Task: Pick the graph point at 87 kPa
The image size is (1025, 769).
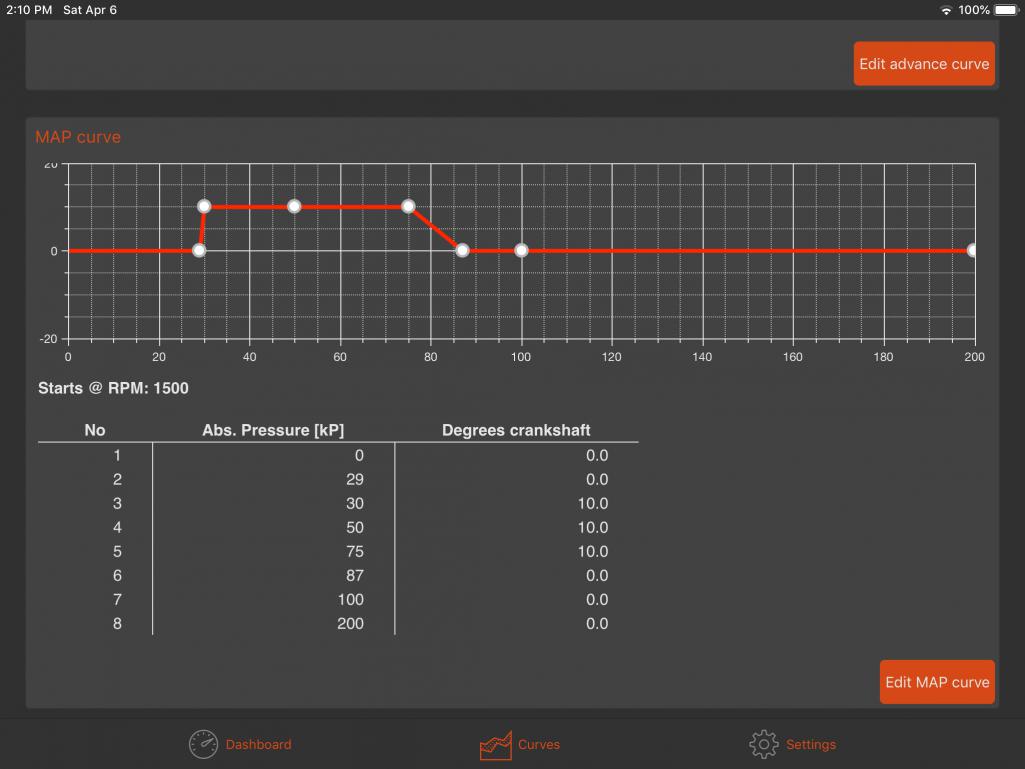Action: pos(462,250)
